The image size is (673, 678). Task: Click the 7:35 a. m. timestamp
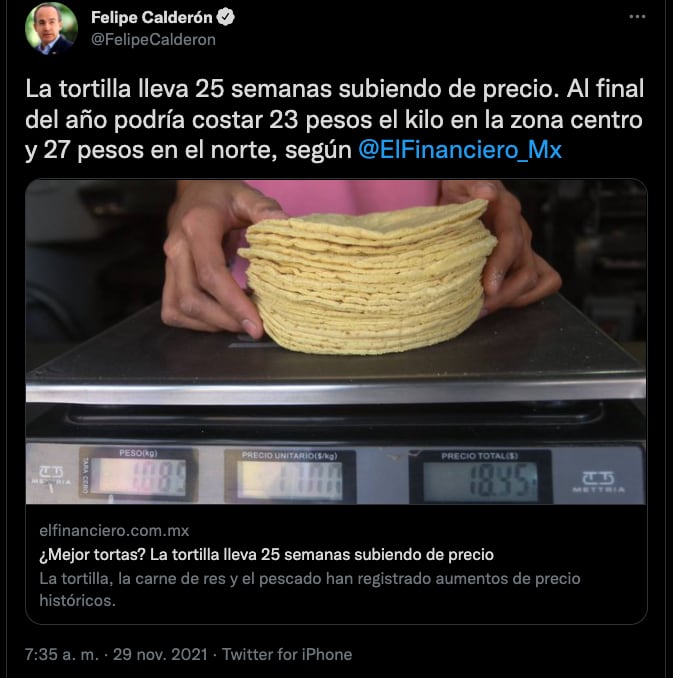pos(62,654)
